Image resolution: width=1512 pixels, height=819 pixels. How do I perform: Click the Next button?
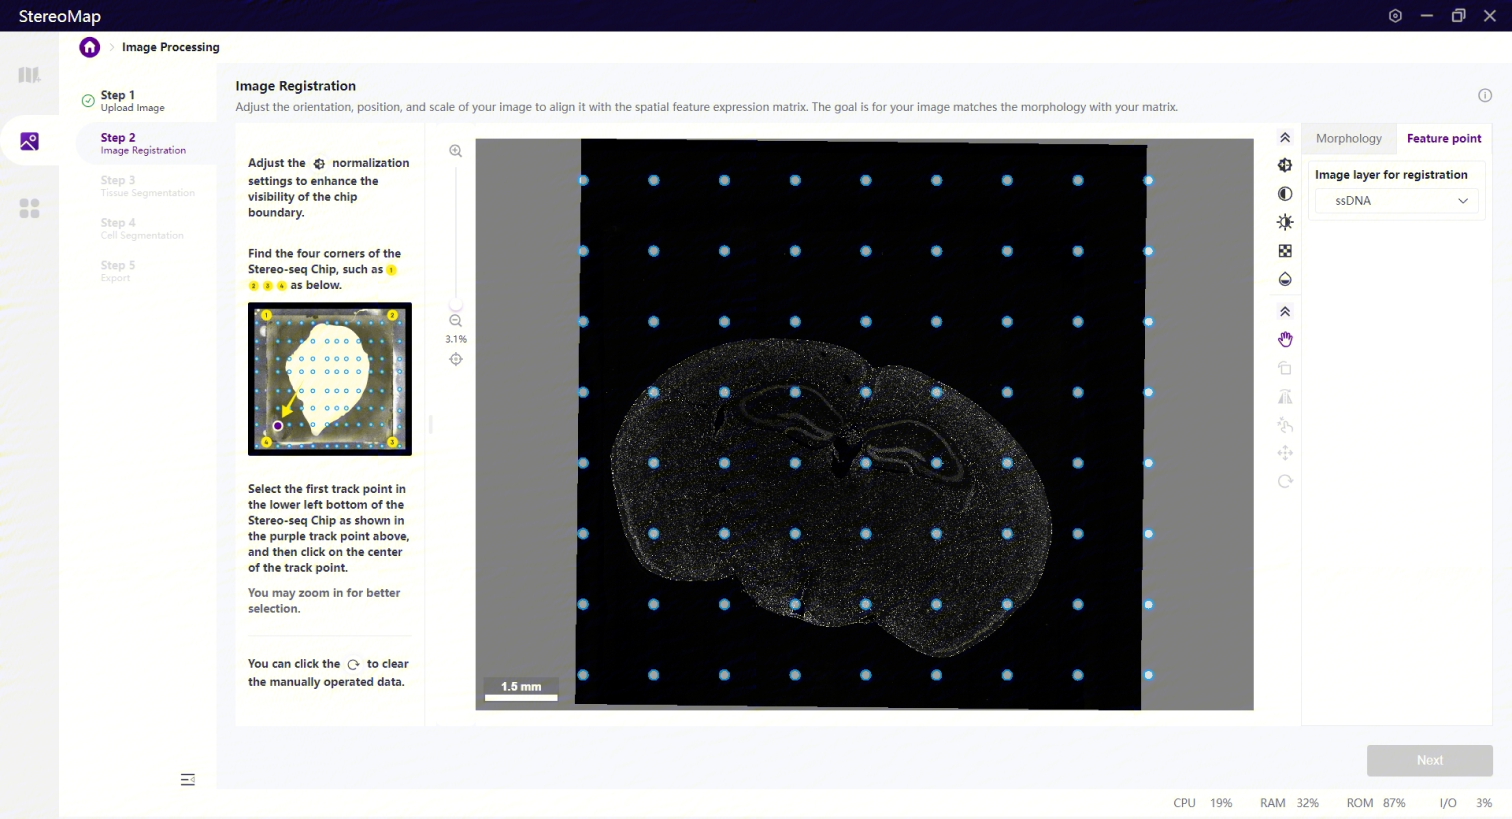pos(1429,760)
